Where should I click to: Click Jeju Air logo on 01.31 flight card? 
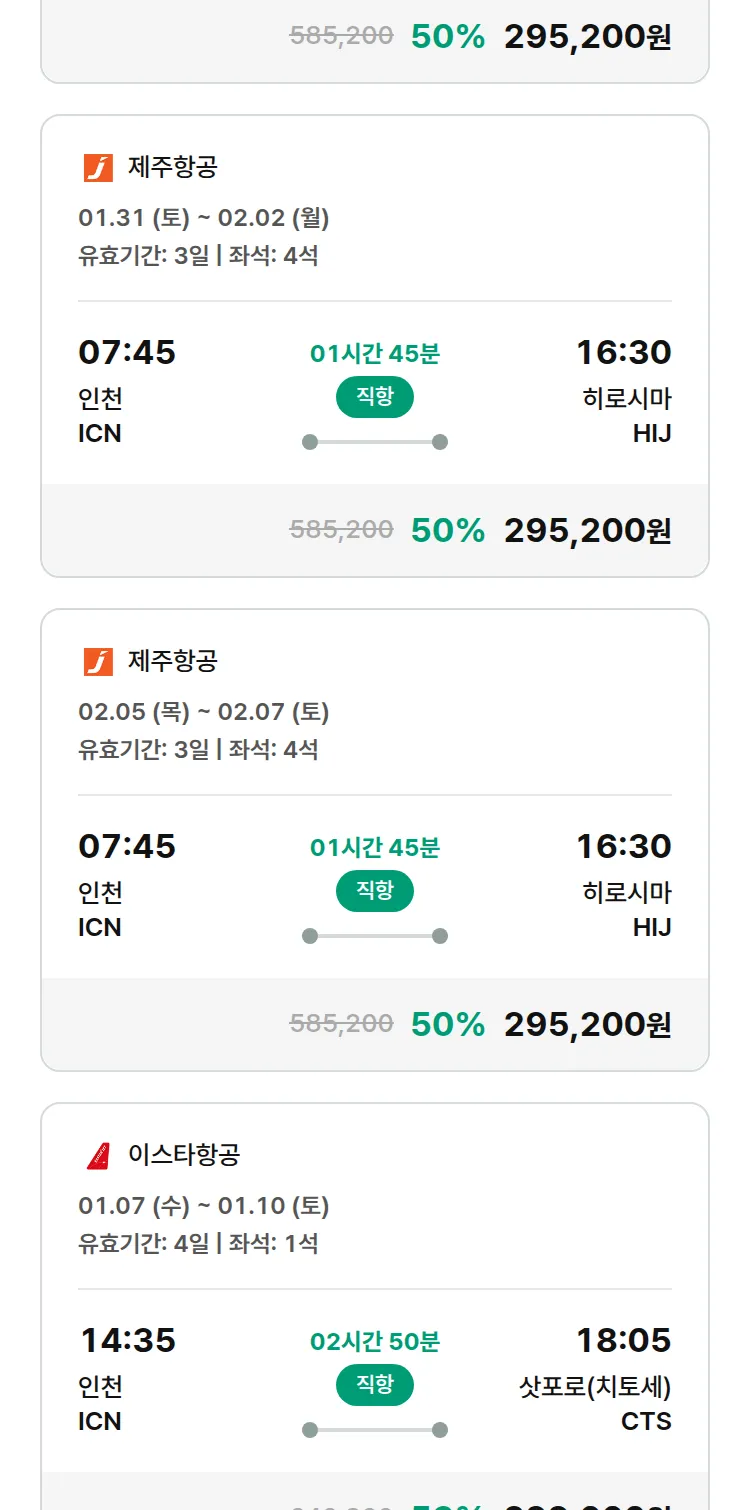(98, 167)
